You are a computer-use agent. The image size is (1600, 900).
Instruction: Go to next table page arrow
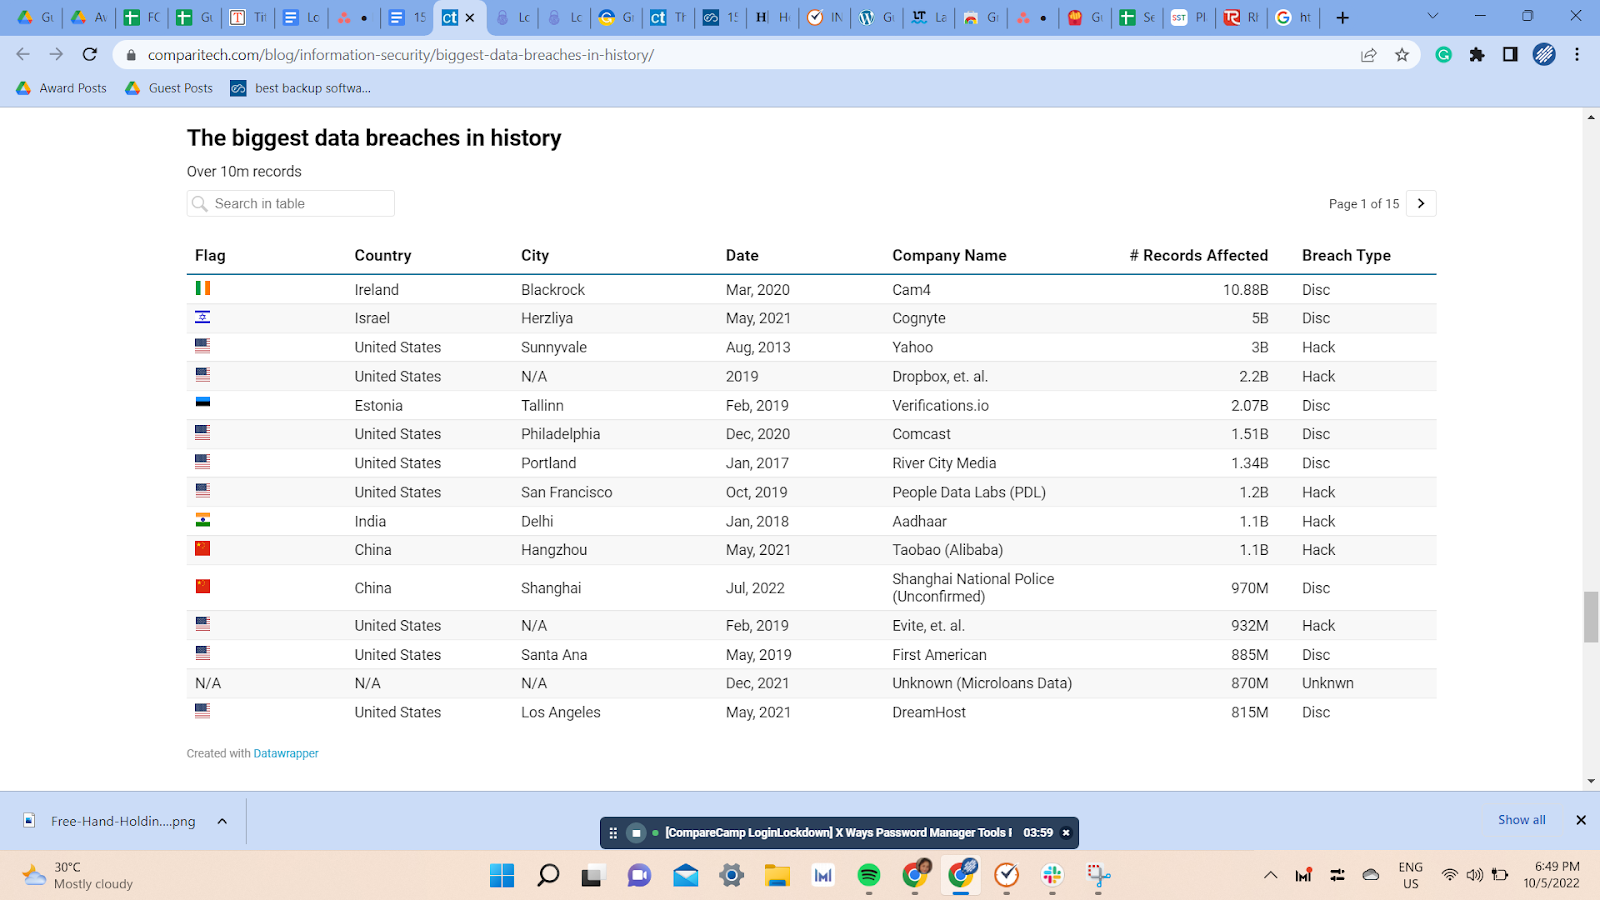point(1421,203)
